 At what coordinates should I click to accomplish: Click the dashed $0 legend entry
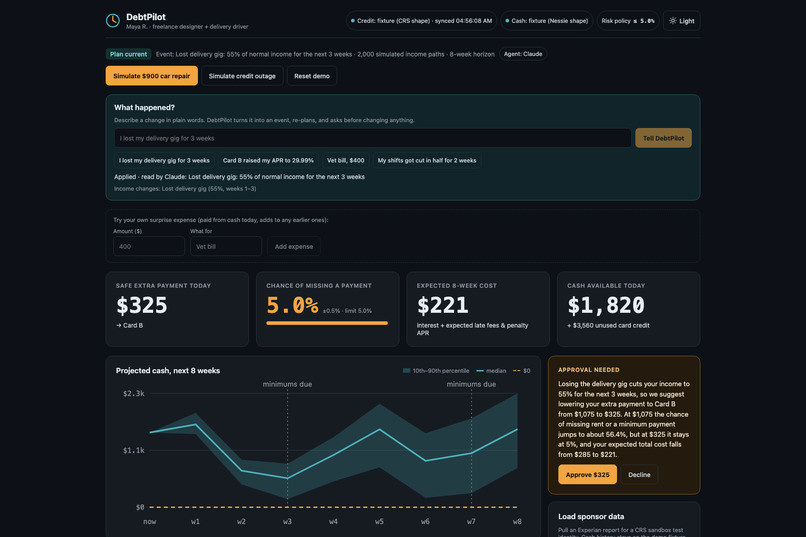[x=522, y=371]
